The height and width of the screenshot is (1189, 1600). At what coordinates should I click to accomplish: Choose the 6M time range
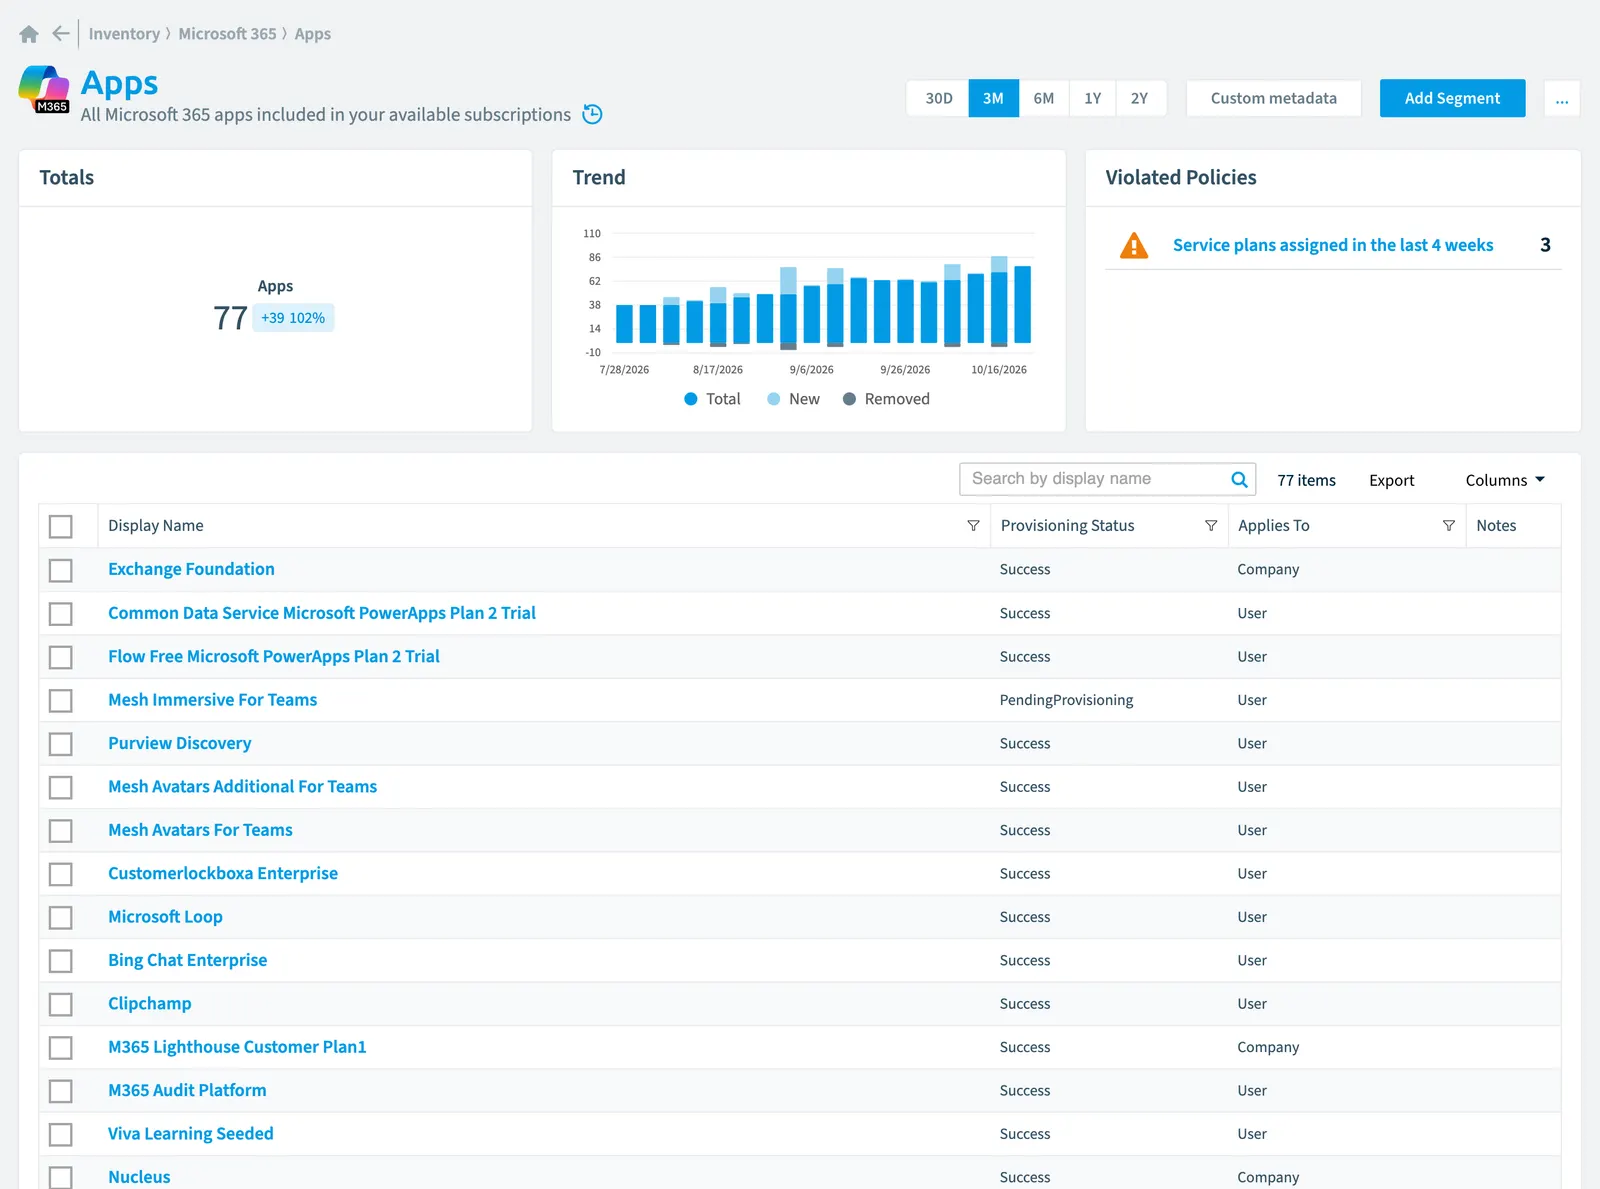[x=1043, y=98]
